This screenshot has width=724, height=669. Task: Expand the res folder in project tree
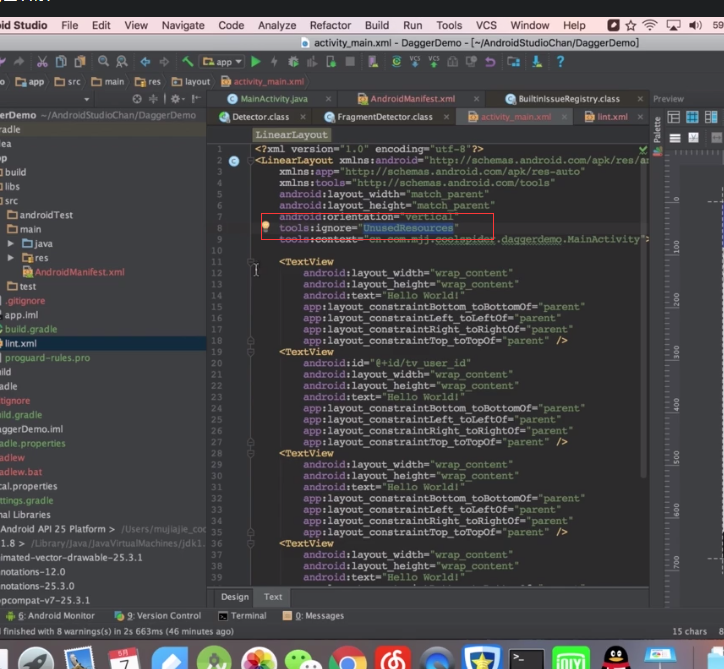coord(11,258)
